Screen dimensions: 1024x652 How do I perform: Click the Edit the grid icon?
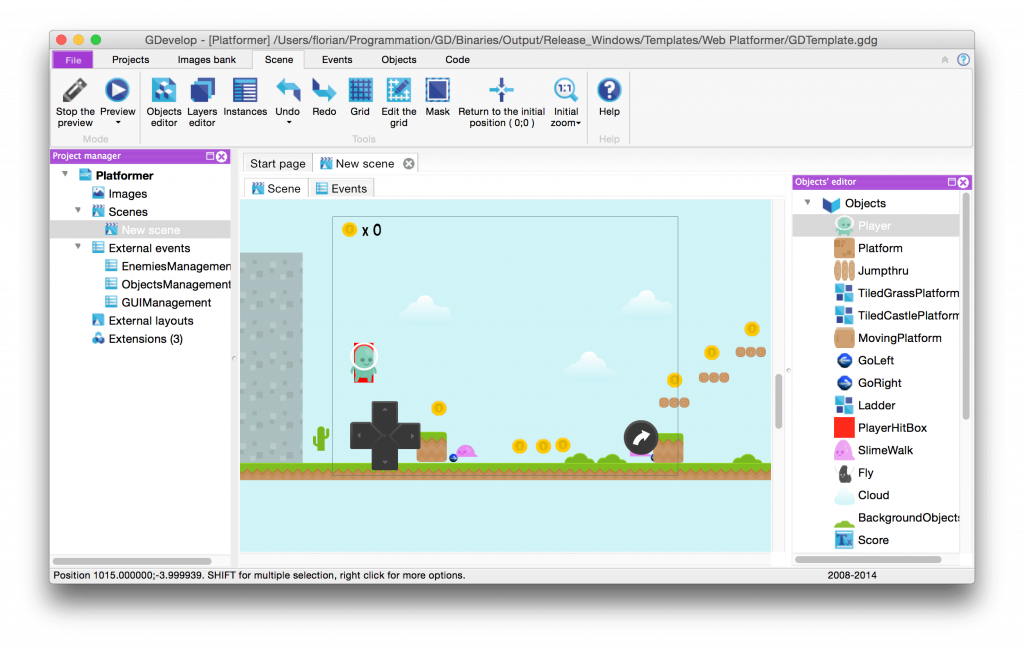pos(399,91)
